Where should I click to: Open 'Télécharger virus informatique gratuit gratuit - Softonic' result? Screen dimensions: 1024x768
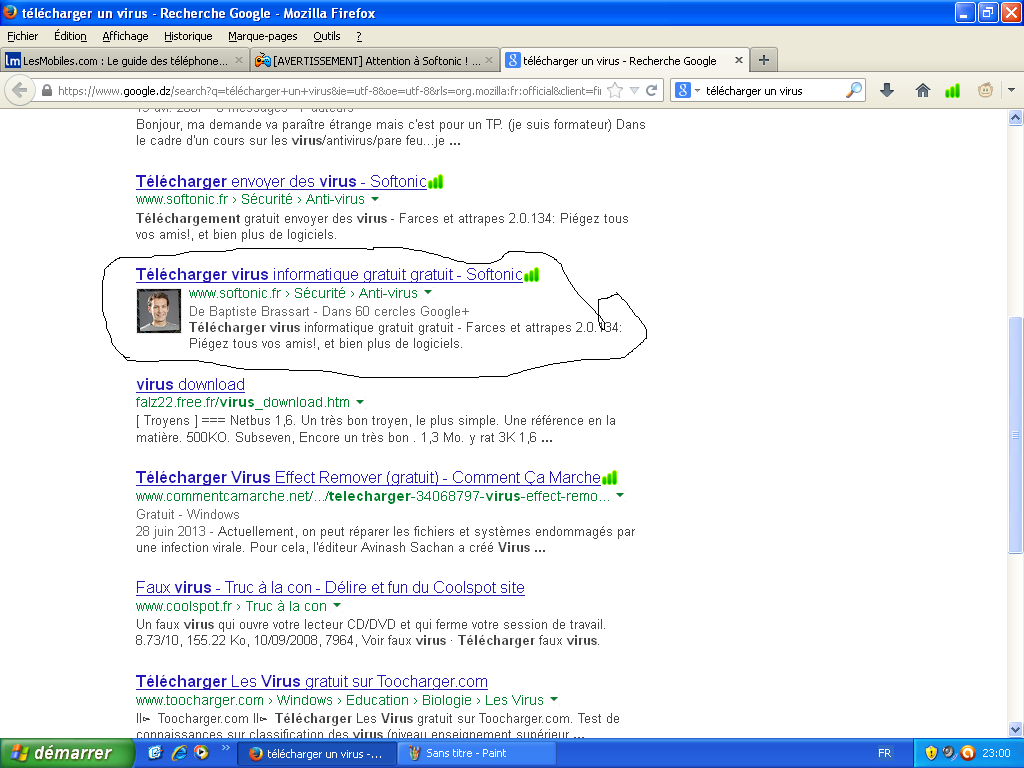(329, 275)
